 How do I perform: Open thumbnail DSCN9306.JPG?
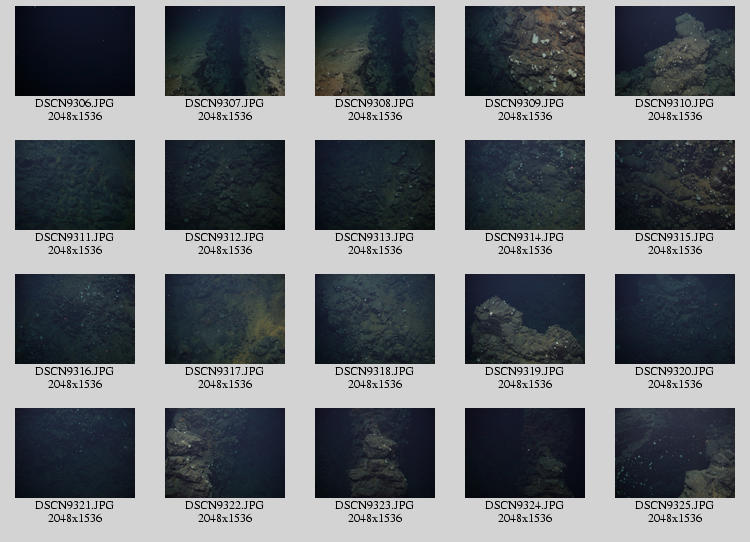(x=75, y=51)
